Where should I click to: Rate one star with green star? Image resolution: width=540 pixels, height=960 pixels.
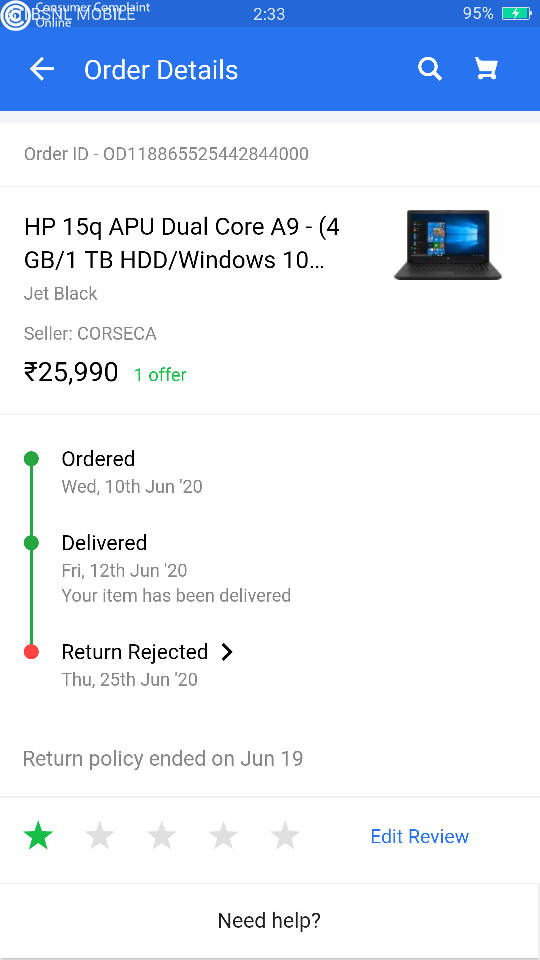pos(39,836)
